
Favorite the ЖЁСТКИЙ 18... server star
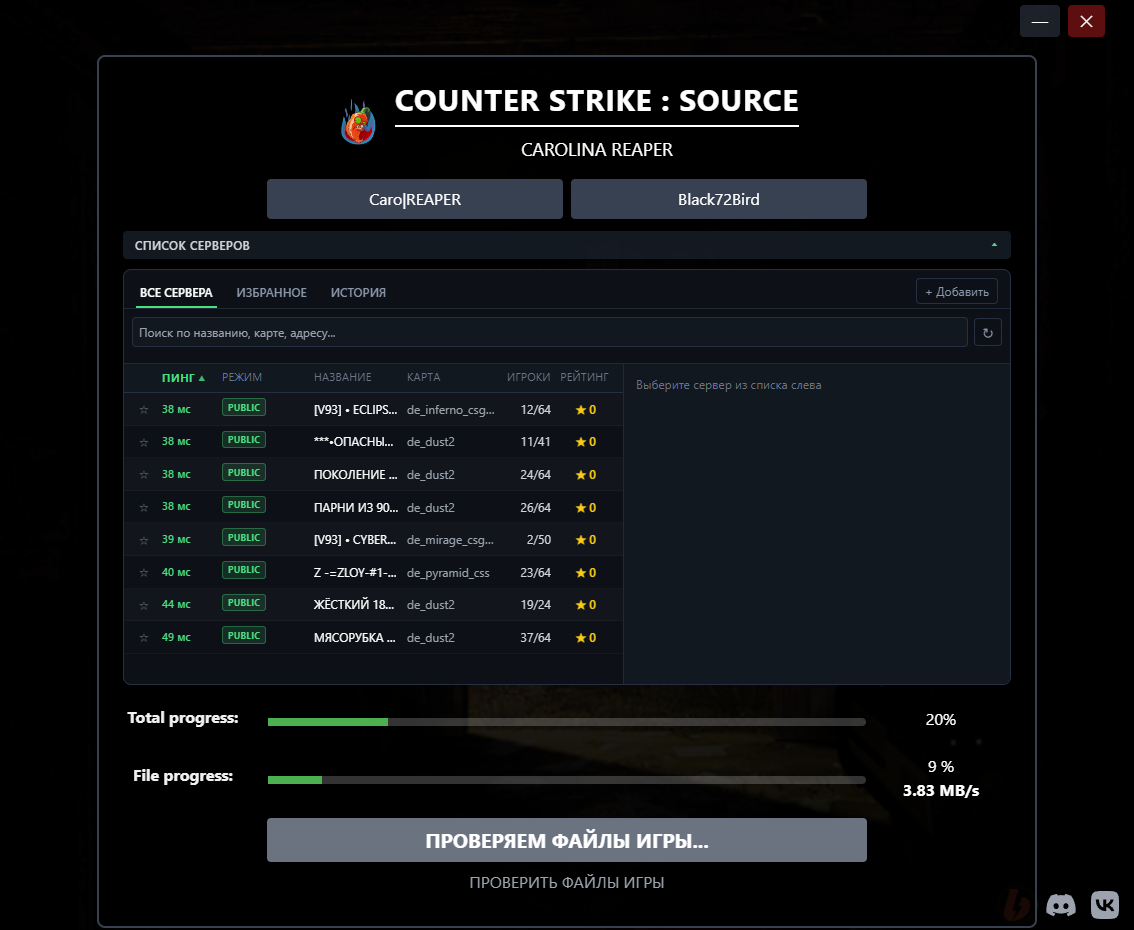[x=144, y=605]
